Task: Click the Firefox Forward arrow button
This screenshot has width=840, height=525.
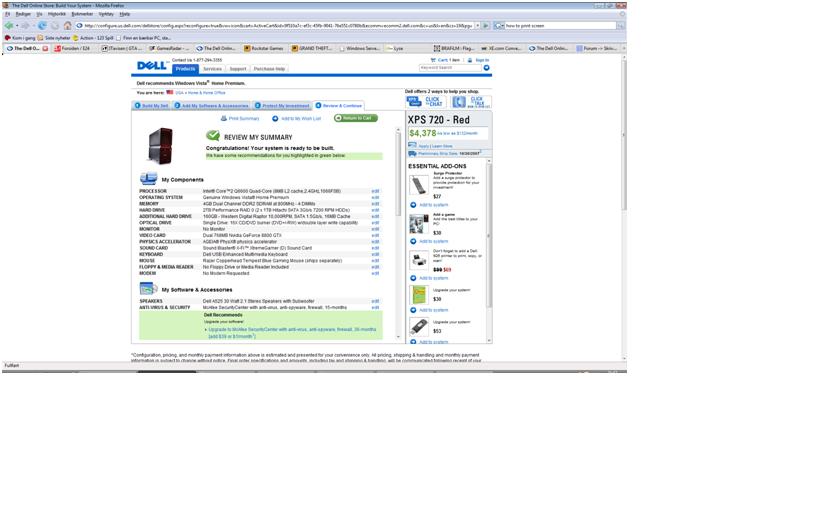Action: (25, 25)
